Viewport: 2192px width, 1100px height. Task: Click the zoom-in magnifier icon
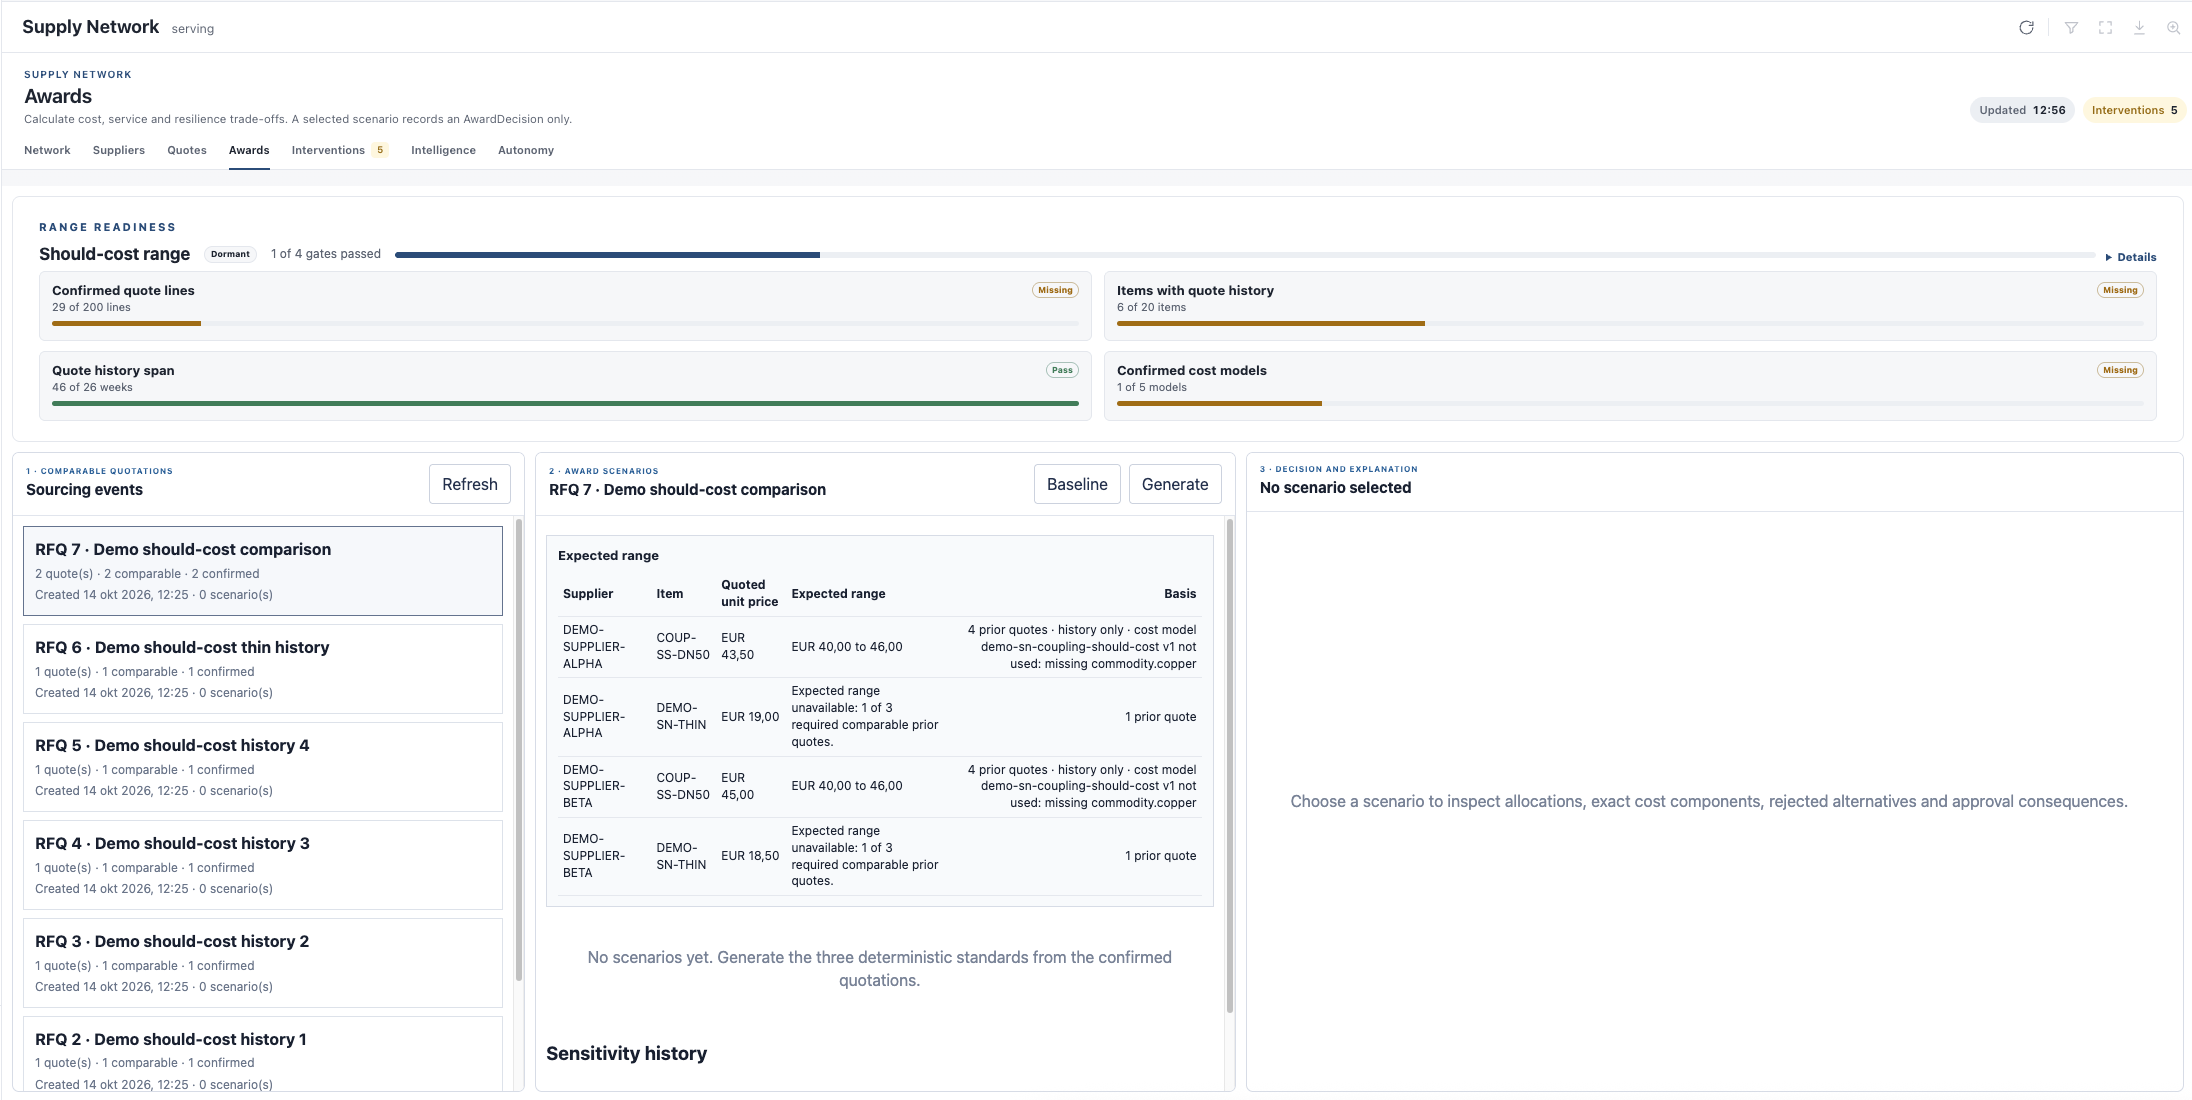coord(2173,28)
